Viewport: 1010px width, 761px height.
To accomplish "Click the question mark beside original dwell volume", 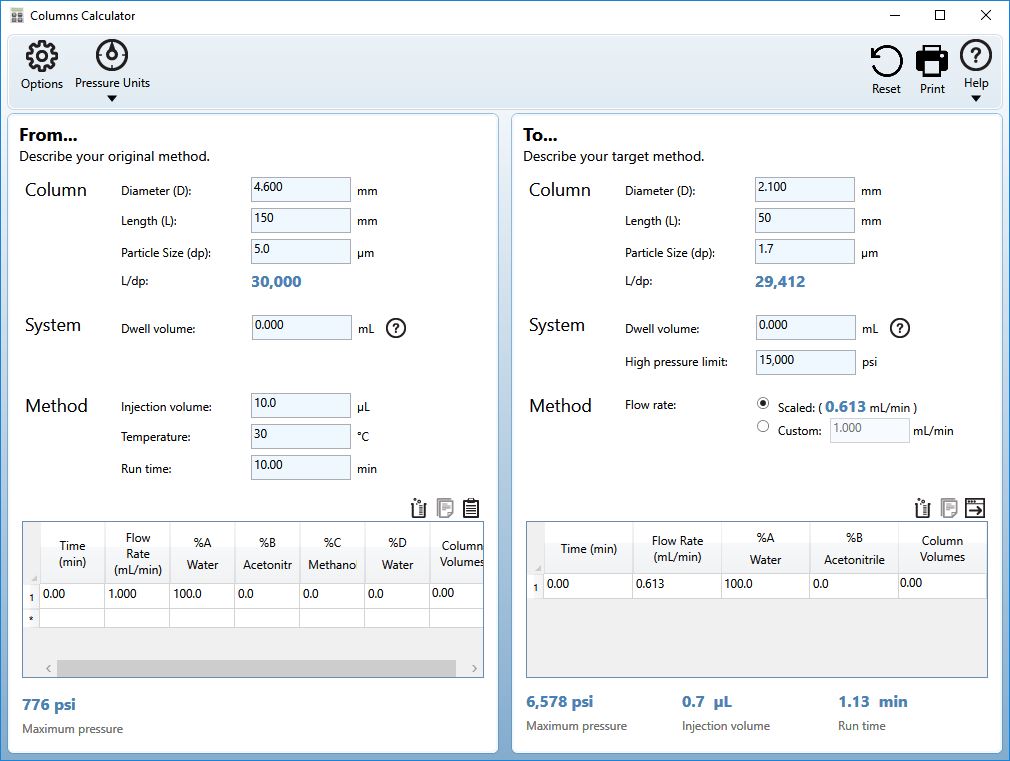I will click(395, 327).
